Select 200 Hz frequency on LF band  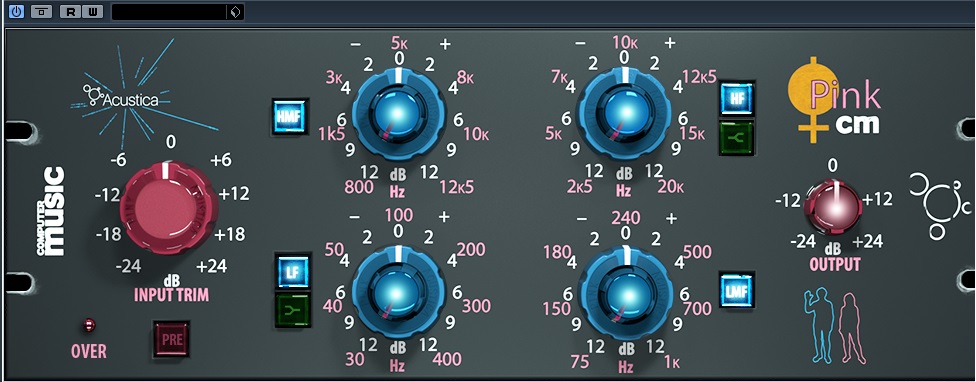pos(470,250)
